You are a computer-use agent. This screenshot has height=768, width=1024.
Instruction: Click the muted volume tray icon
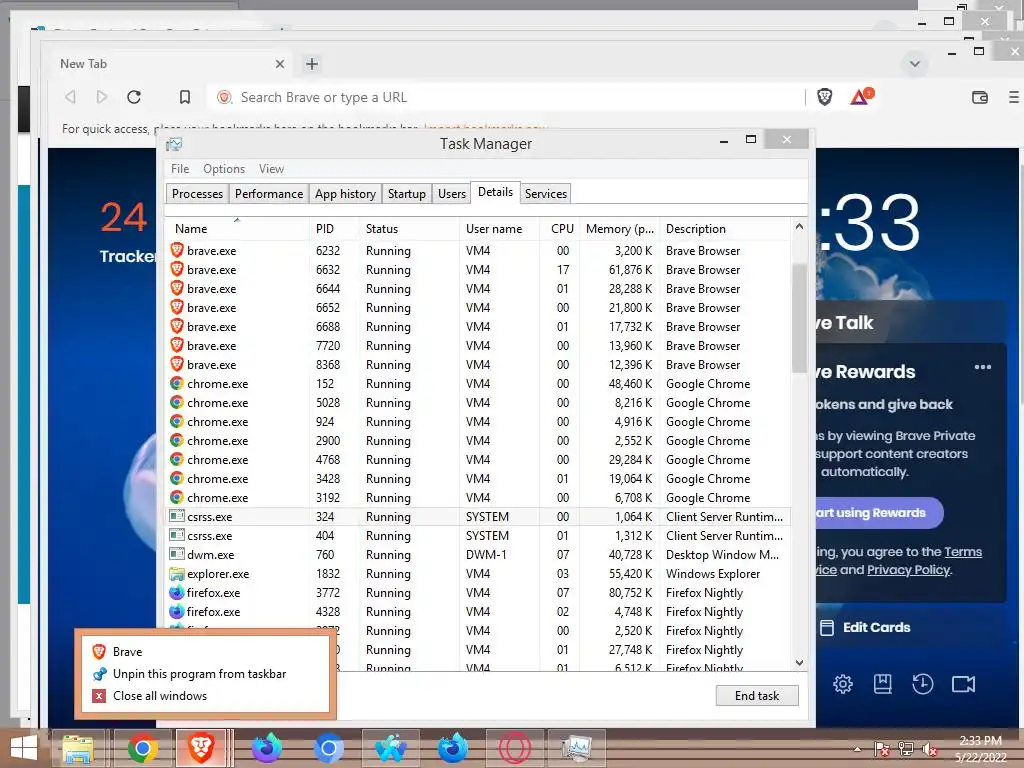pyautogui.click(x=929, y=749)
